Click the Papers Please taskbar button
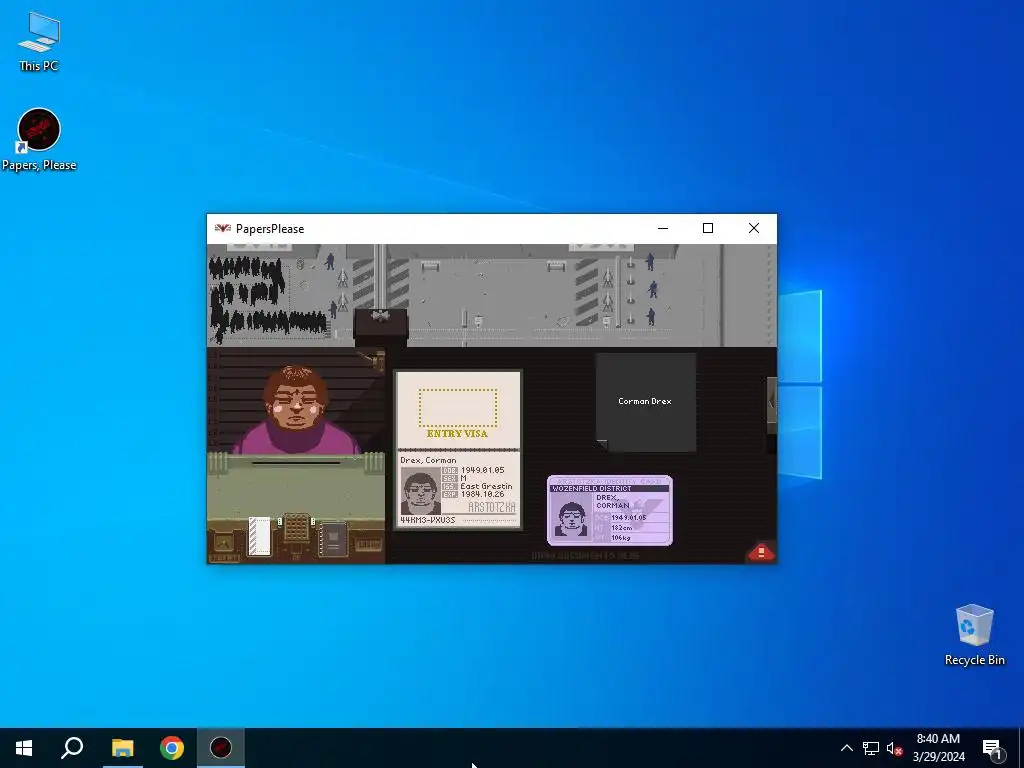 221,748
